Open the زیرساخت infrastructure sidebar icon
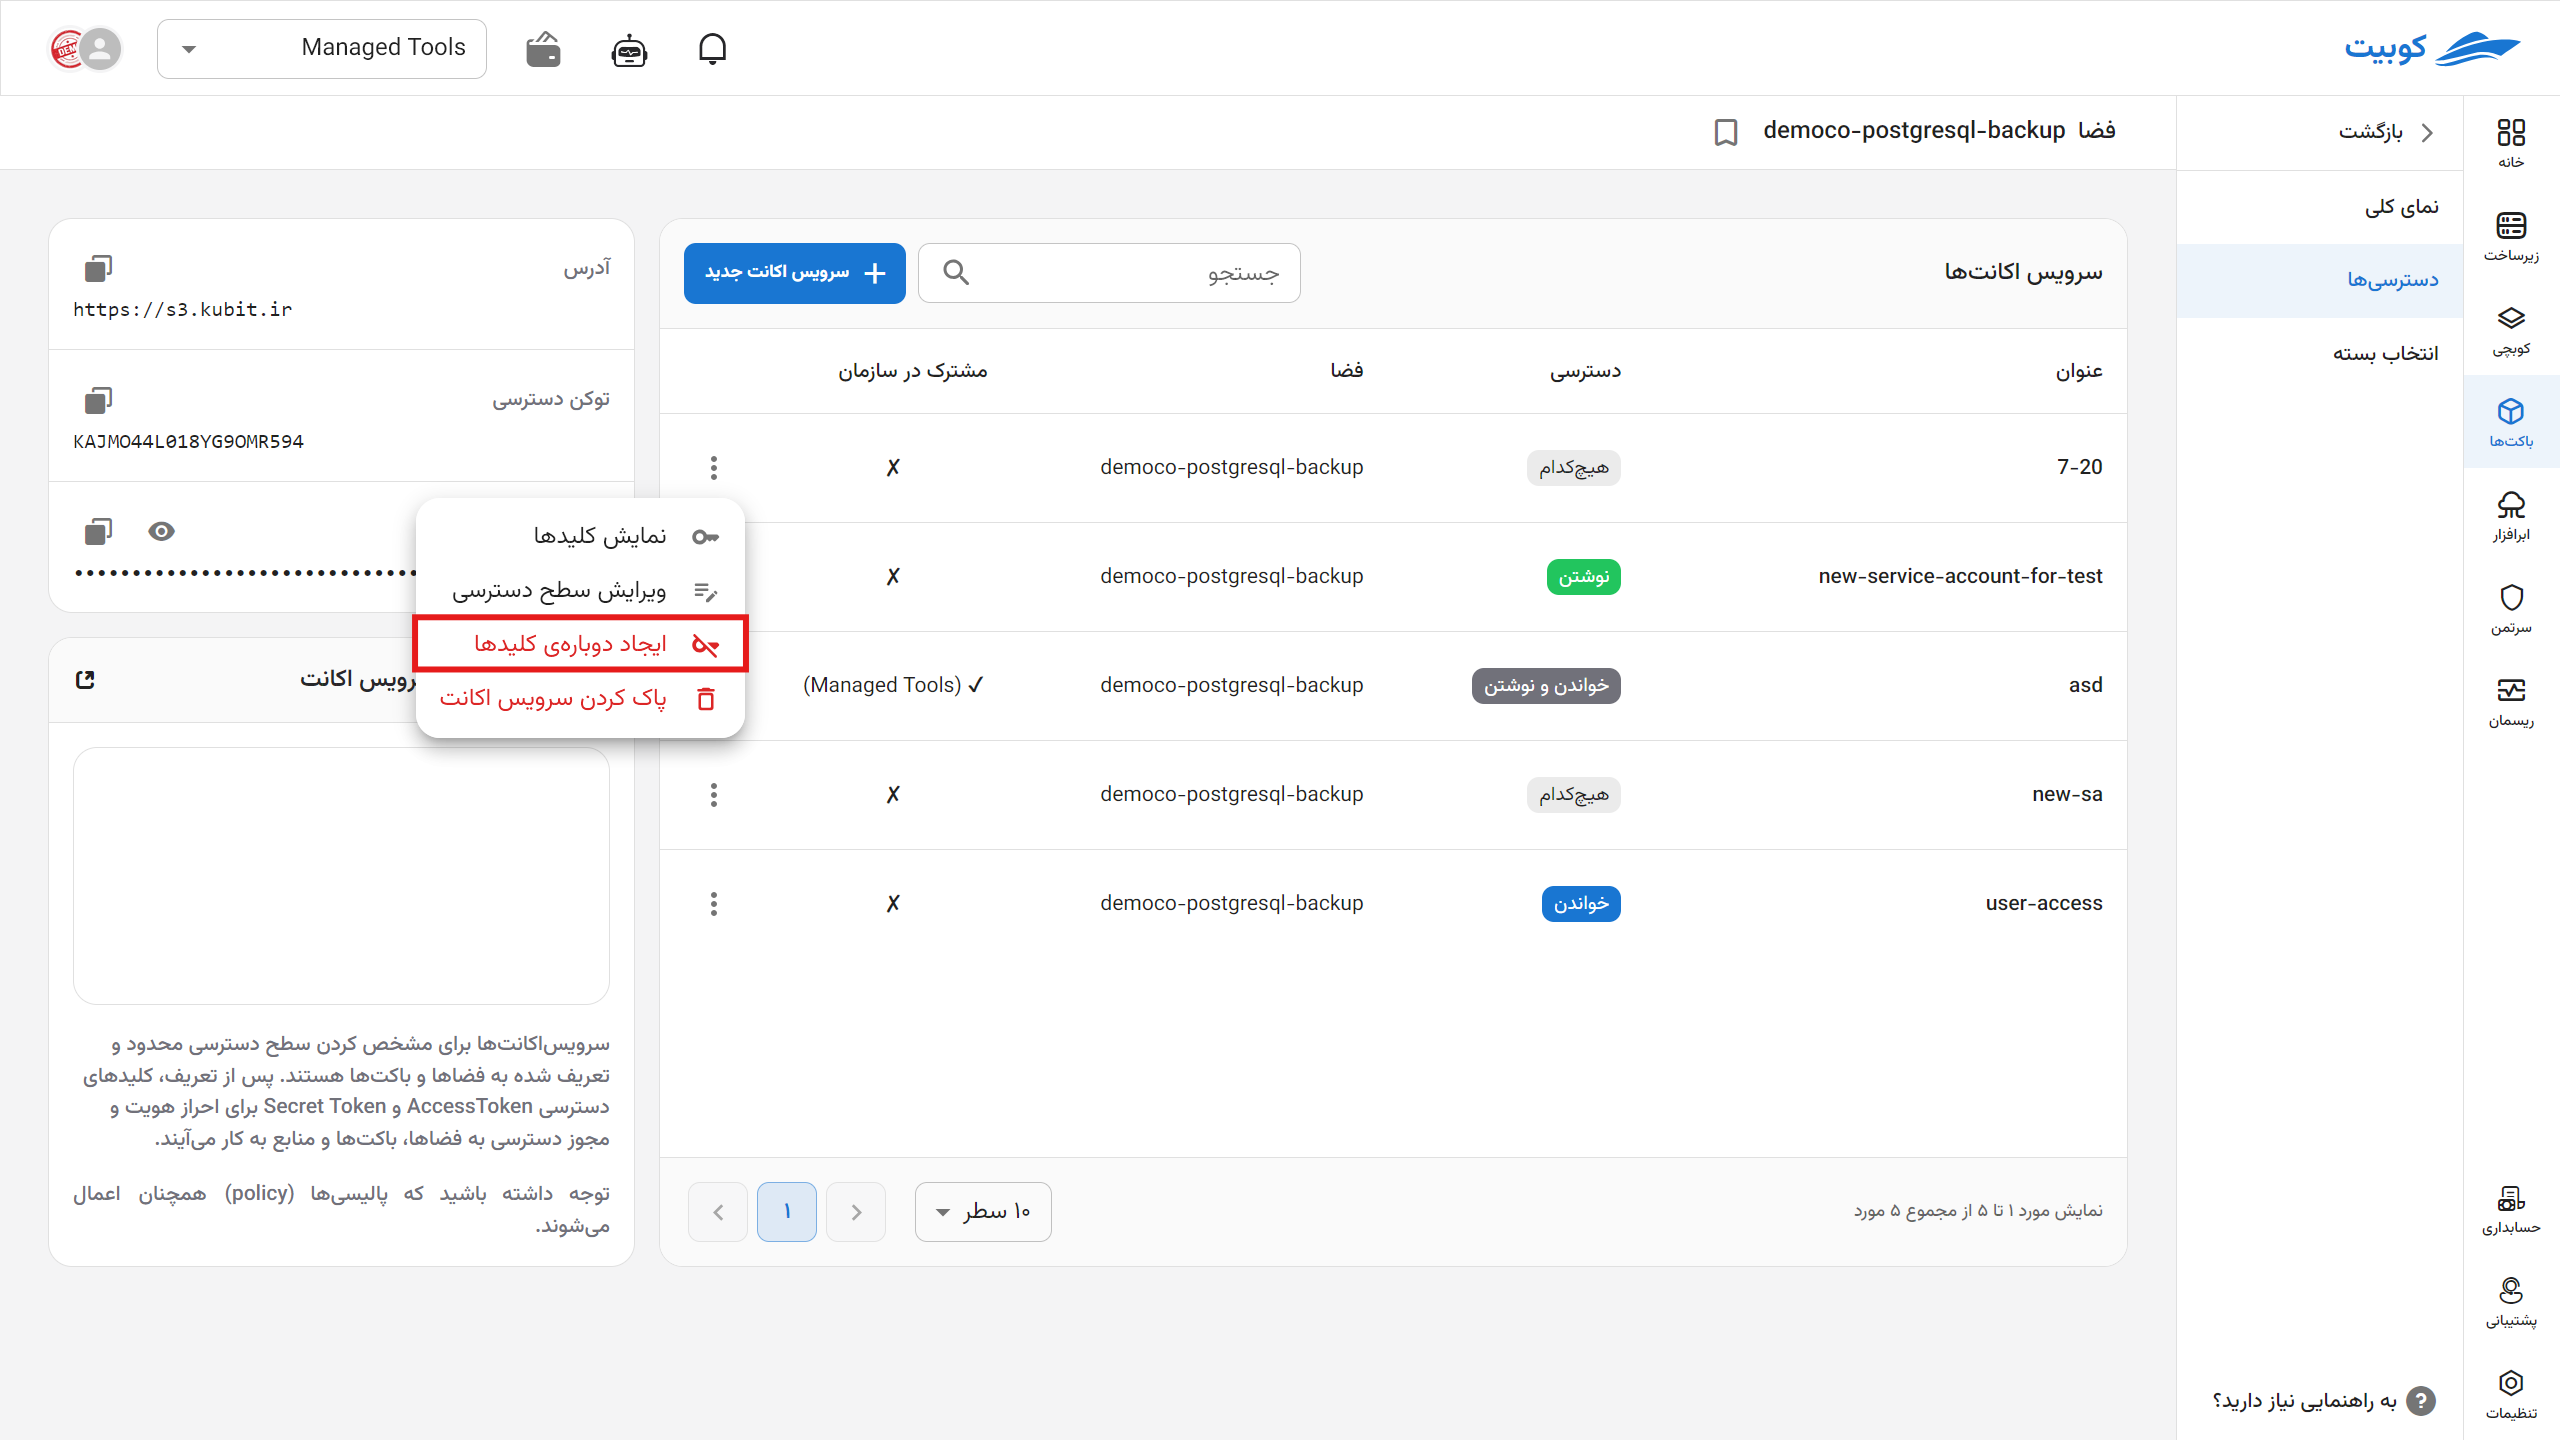 point(2510,236)
